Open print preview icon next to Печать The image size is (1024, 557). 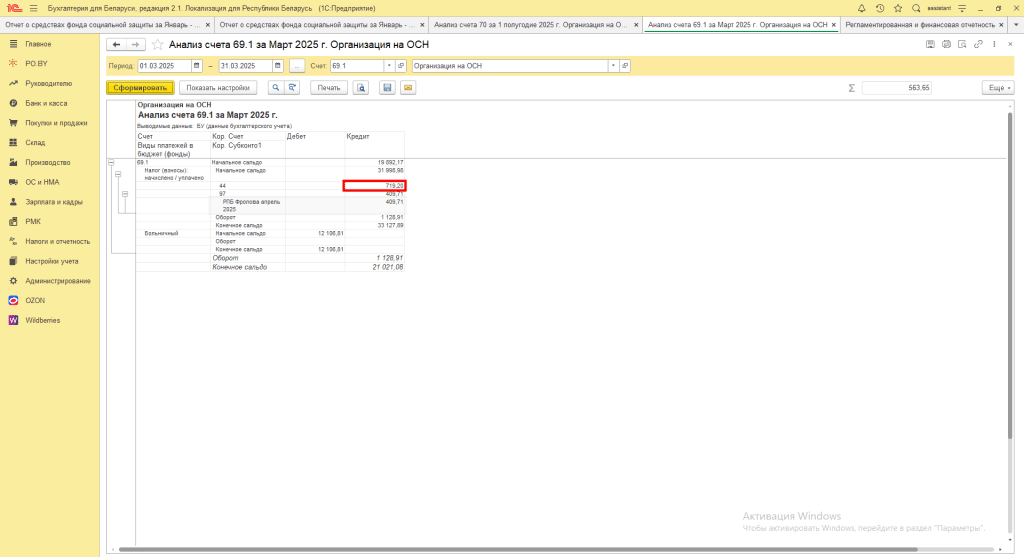361,88
